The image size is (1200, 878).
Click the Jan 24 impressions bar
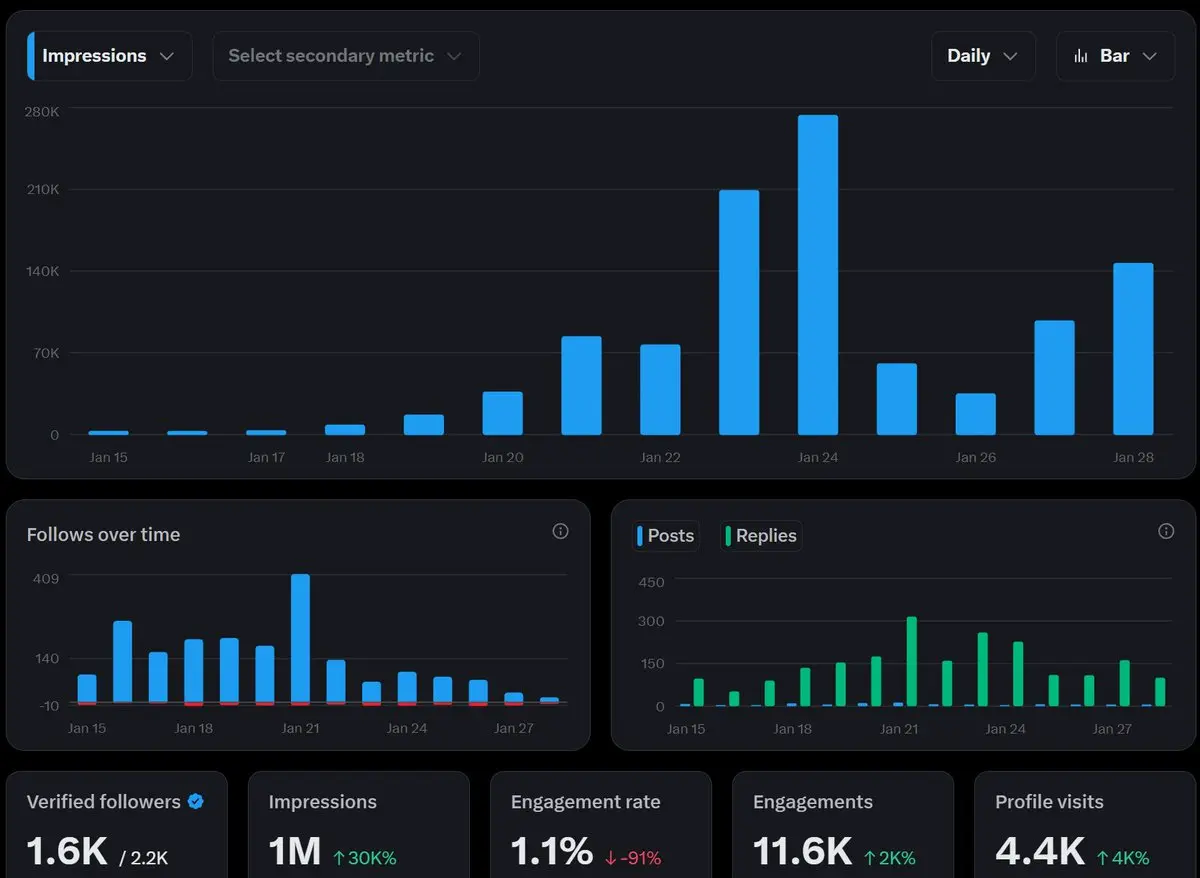point(818,275)
